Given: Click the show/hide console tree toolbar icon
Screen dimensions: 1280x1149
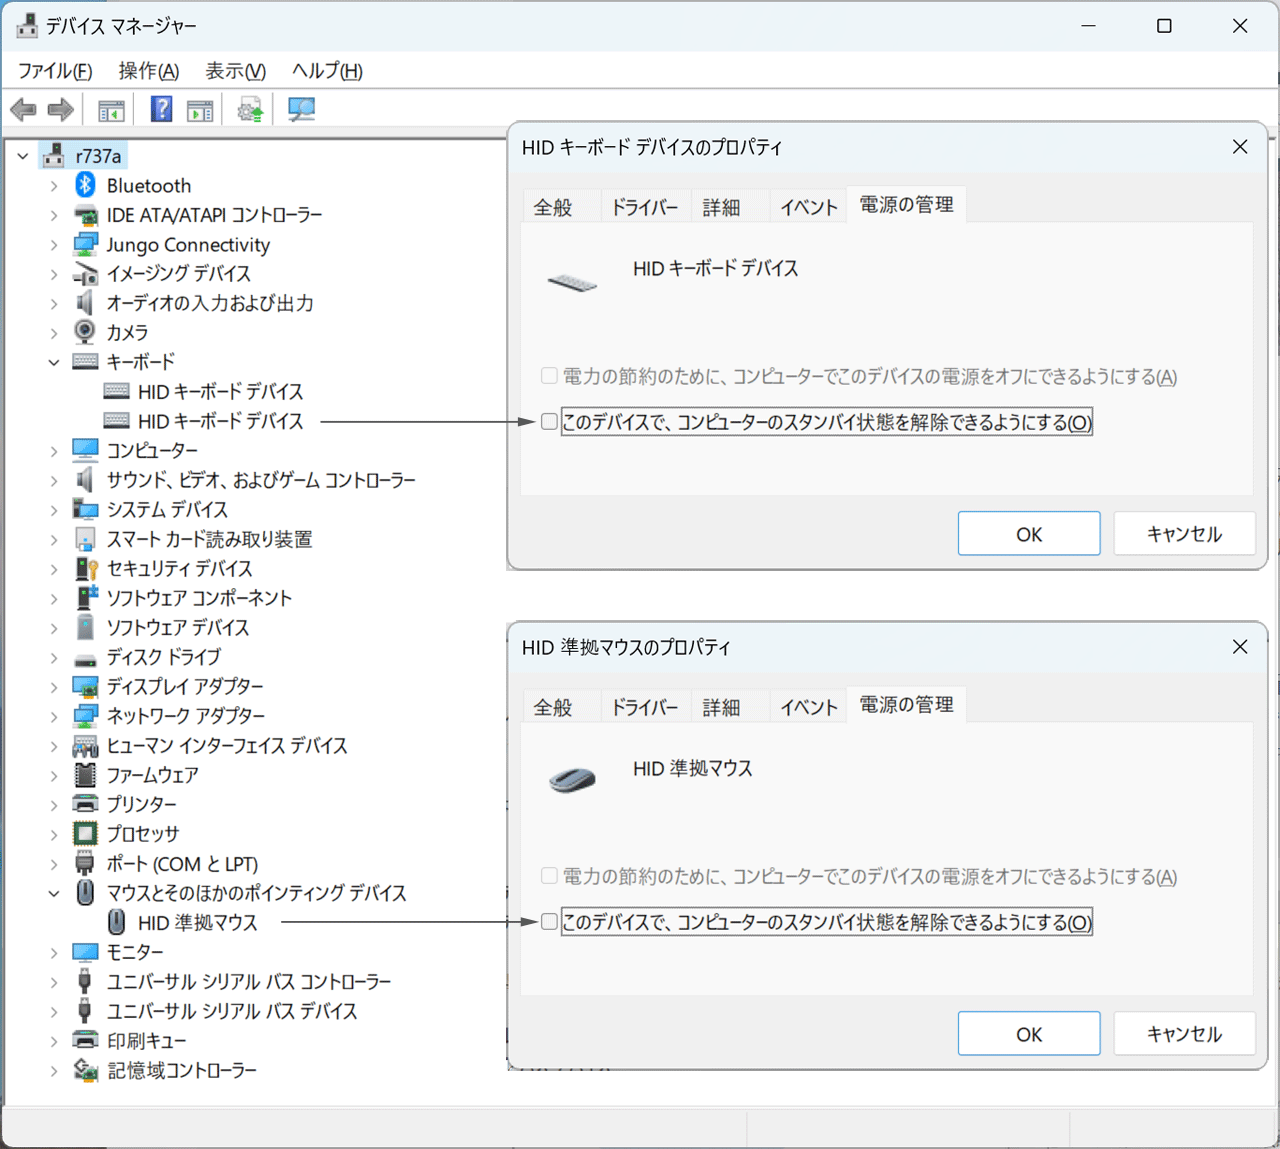Looking at the screenshot, I should point(111,110).
